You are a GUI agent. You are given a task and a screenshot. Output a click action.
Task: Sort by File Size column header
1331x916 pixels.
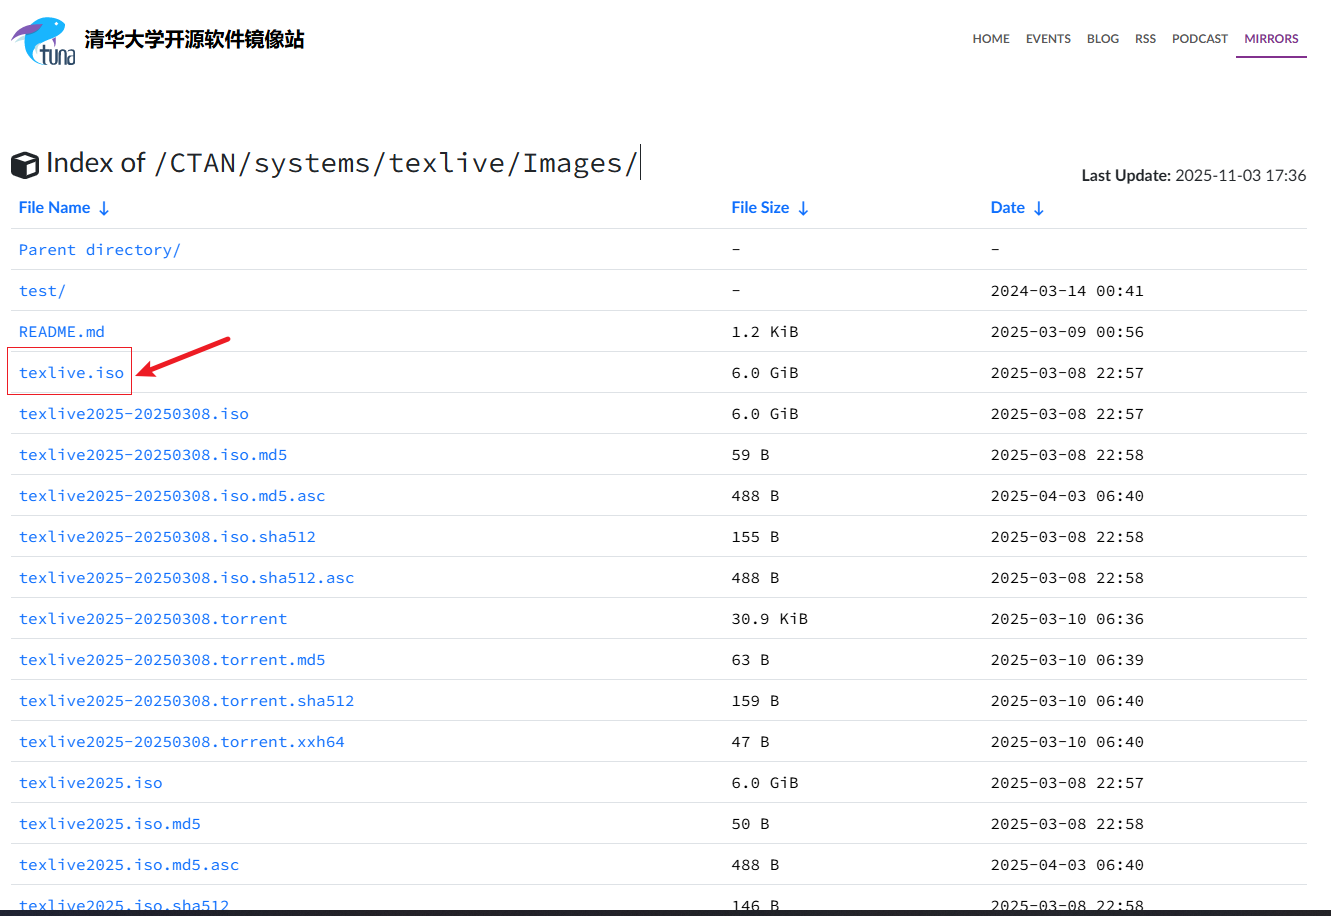[770, 208]
